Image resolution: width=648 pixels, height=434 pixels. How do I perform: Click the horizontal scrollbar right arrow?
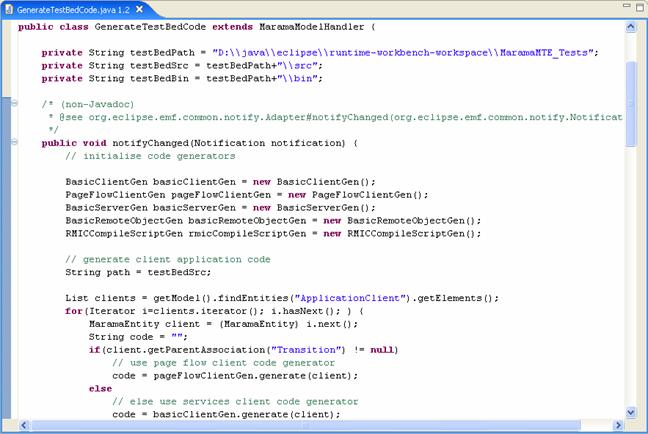618,425
